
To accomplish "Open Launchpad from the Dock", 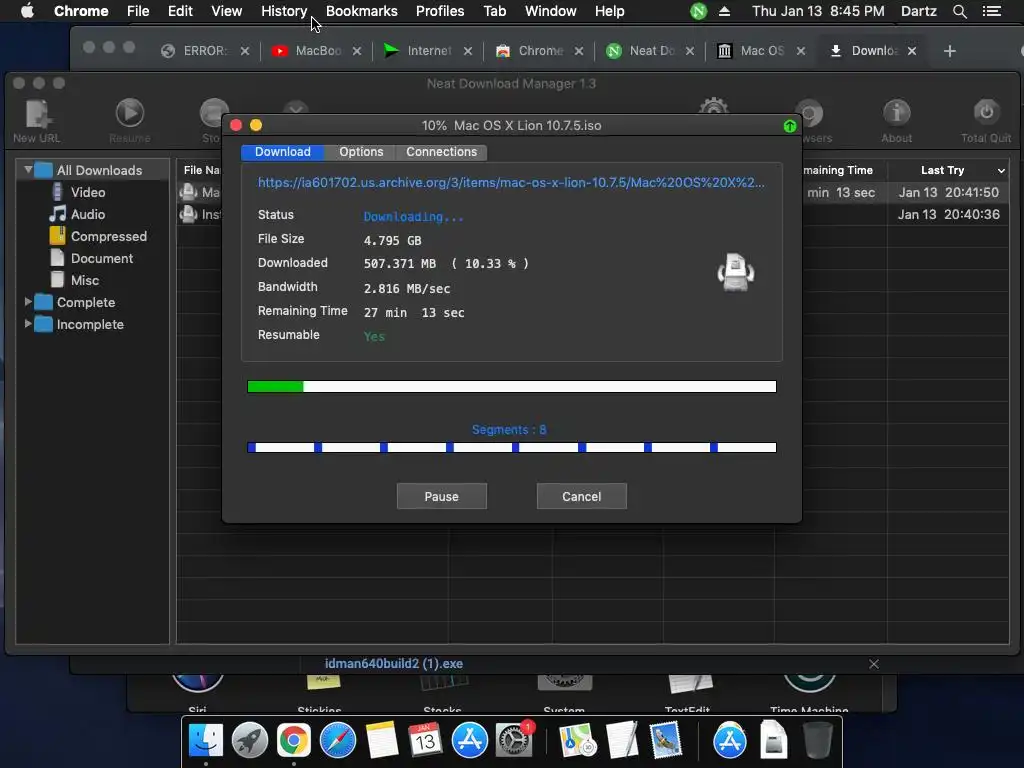I will pos(249,741).
